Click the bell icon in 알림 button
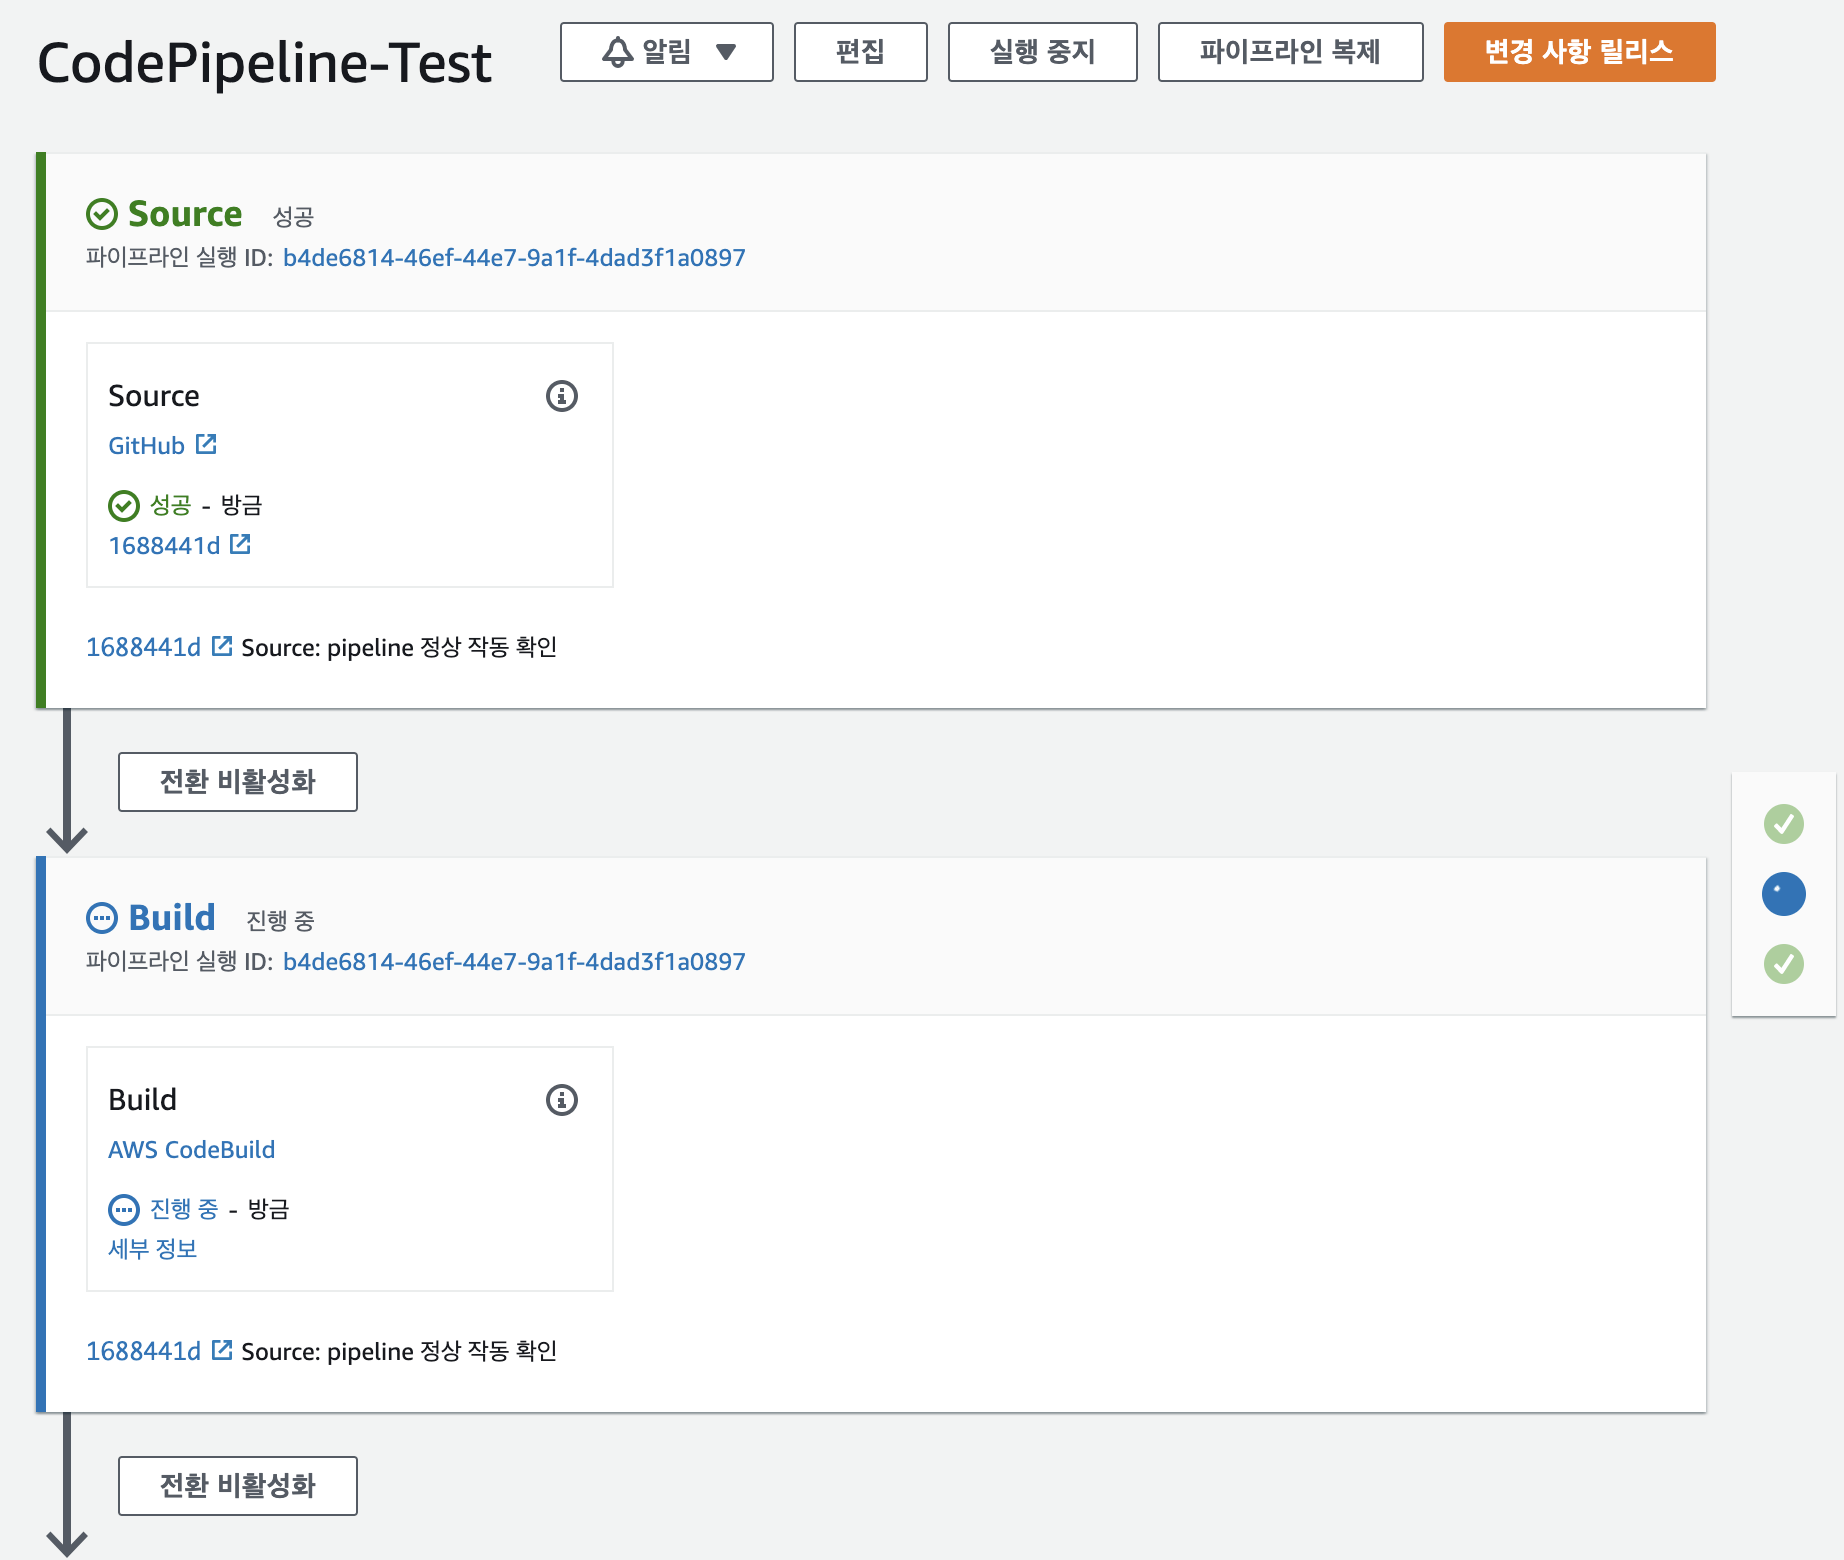The image size is (1844, 1560). click(618, 52)
